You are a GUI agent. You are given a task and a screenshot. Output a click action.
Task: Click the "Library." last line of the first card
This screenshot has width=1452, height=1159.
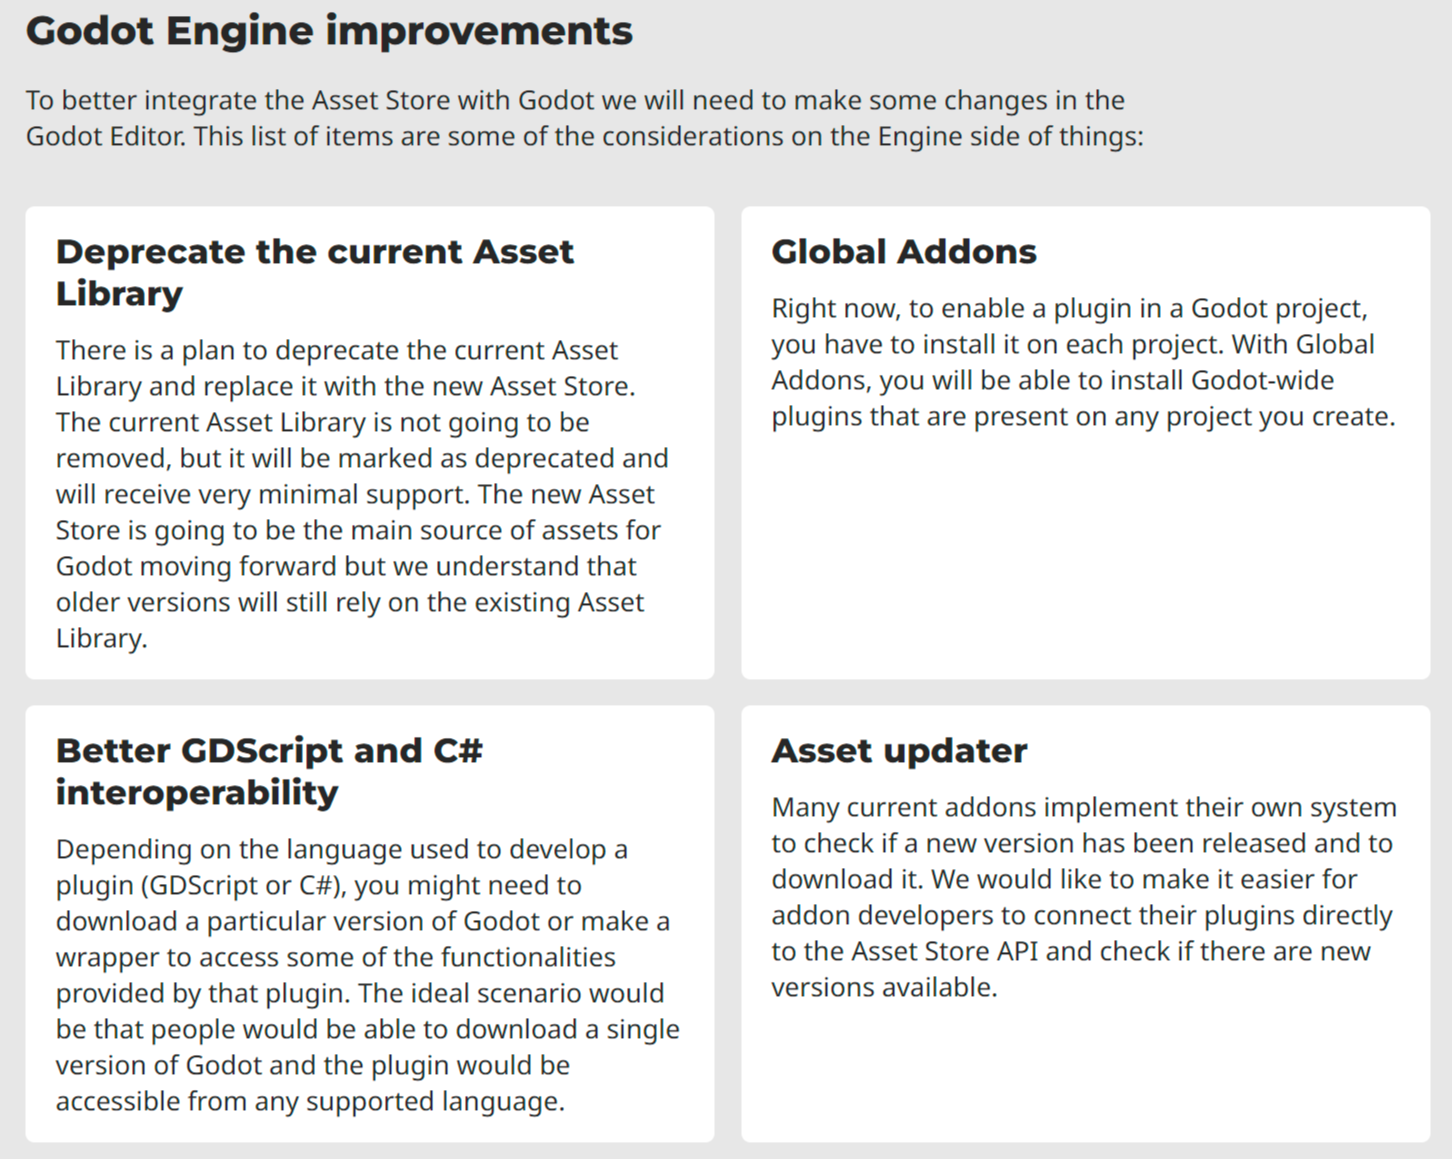(102, 638)
